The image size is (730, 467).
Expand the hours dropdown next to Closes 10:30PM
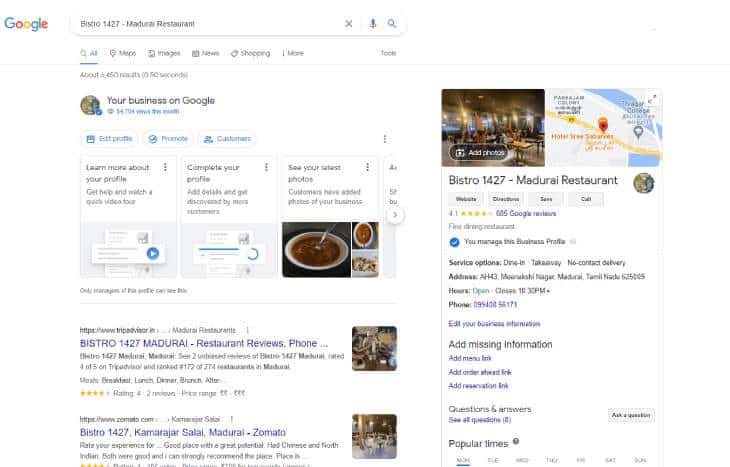(548, 291)
